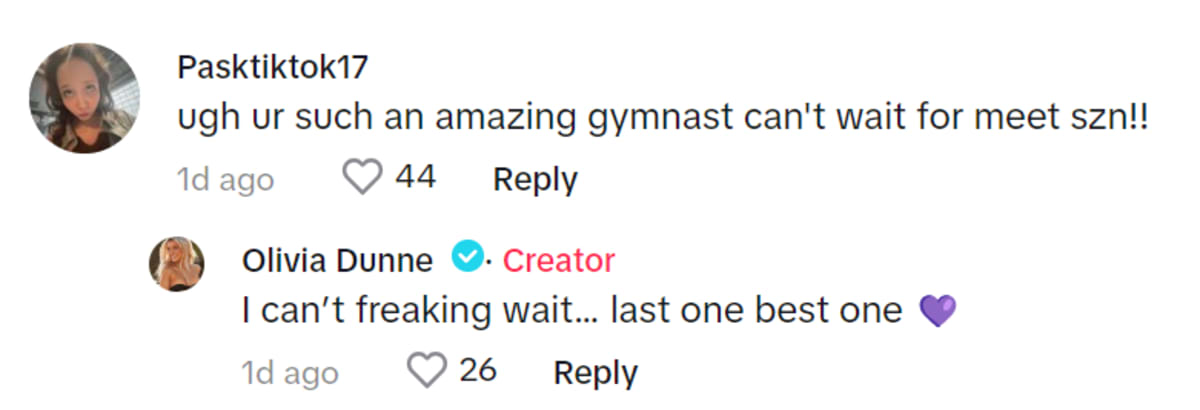Click the '1d ago' timestamp under Pasktiktok17's comment
The width and height of the screenshot is (1200, 410).
point(225,180)
